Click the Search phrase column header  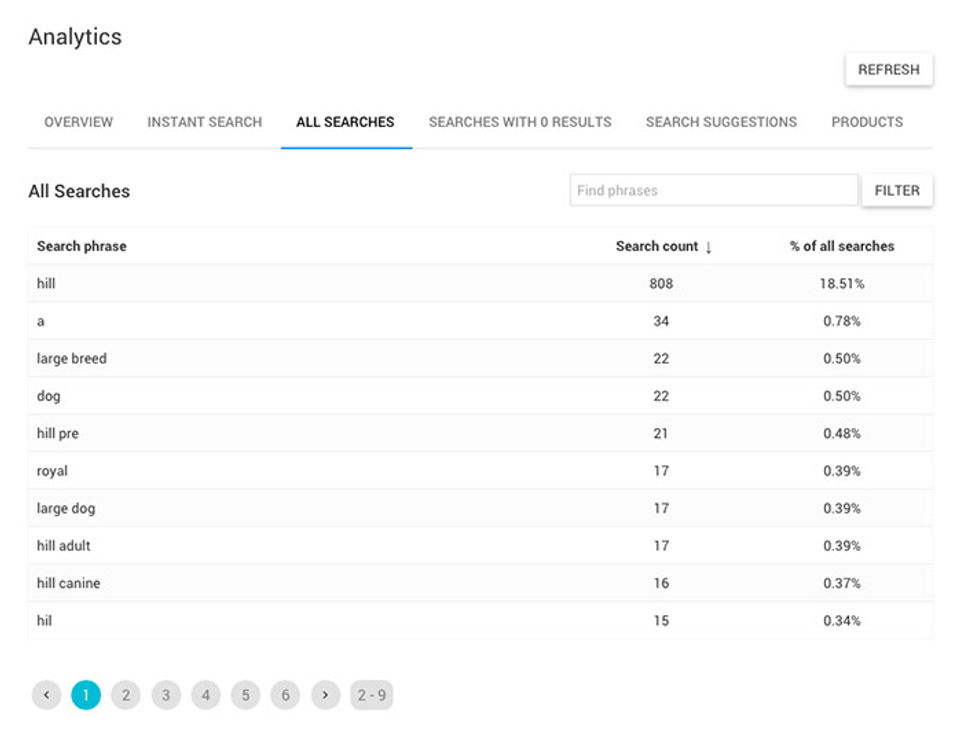click(x=82, y=246)
